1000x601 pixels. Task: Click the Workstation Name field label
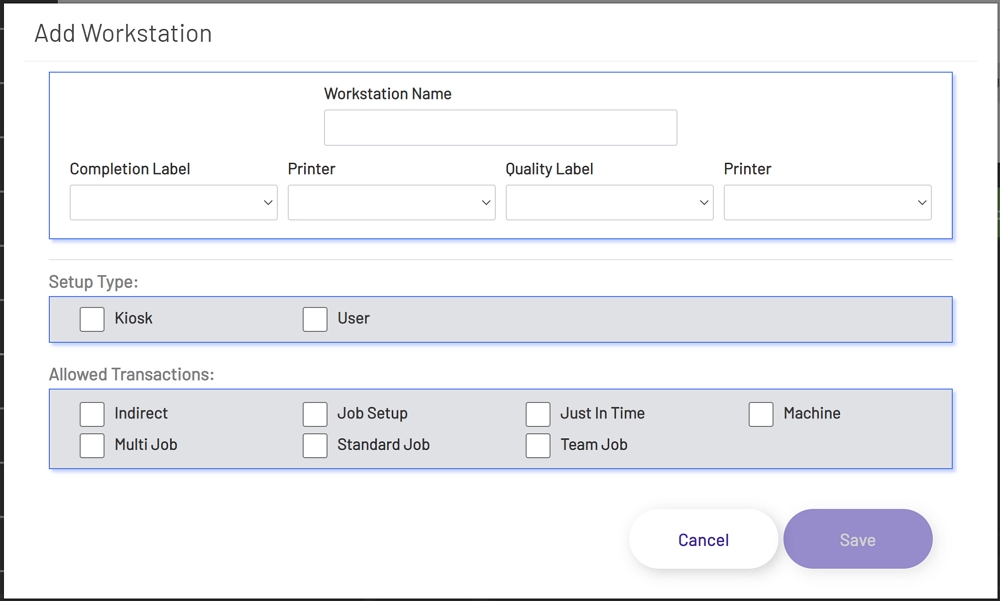pyautogui.click(x=387, y=94)
